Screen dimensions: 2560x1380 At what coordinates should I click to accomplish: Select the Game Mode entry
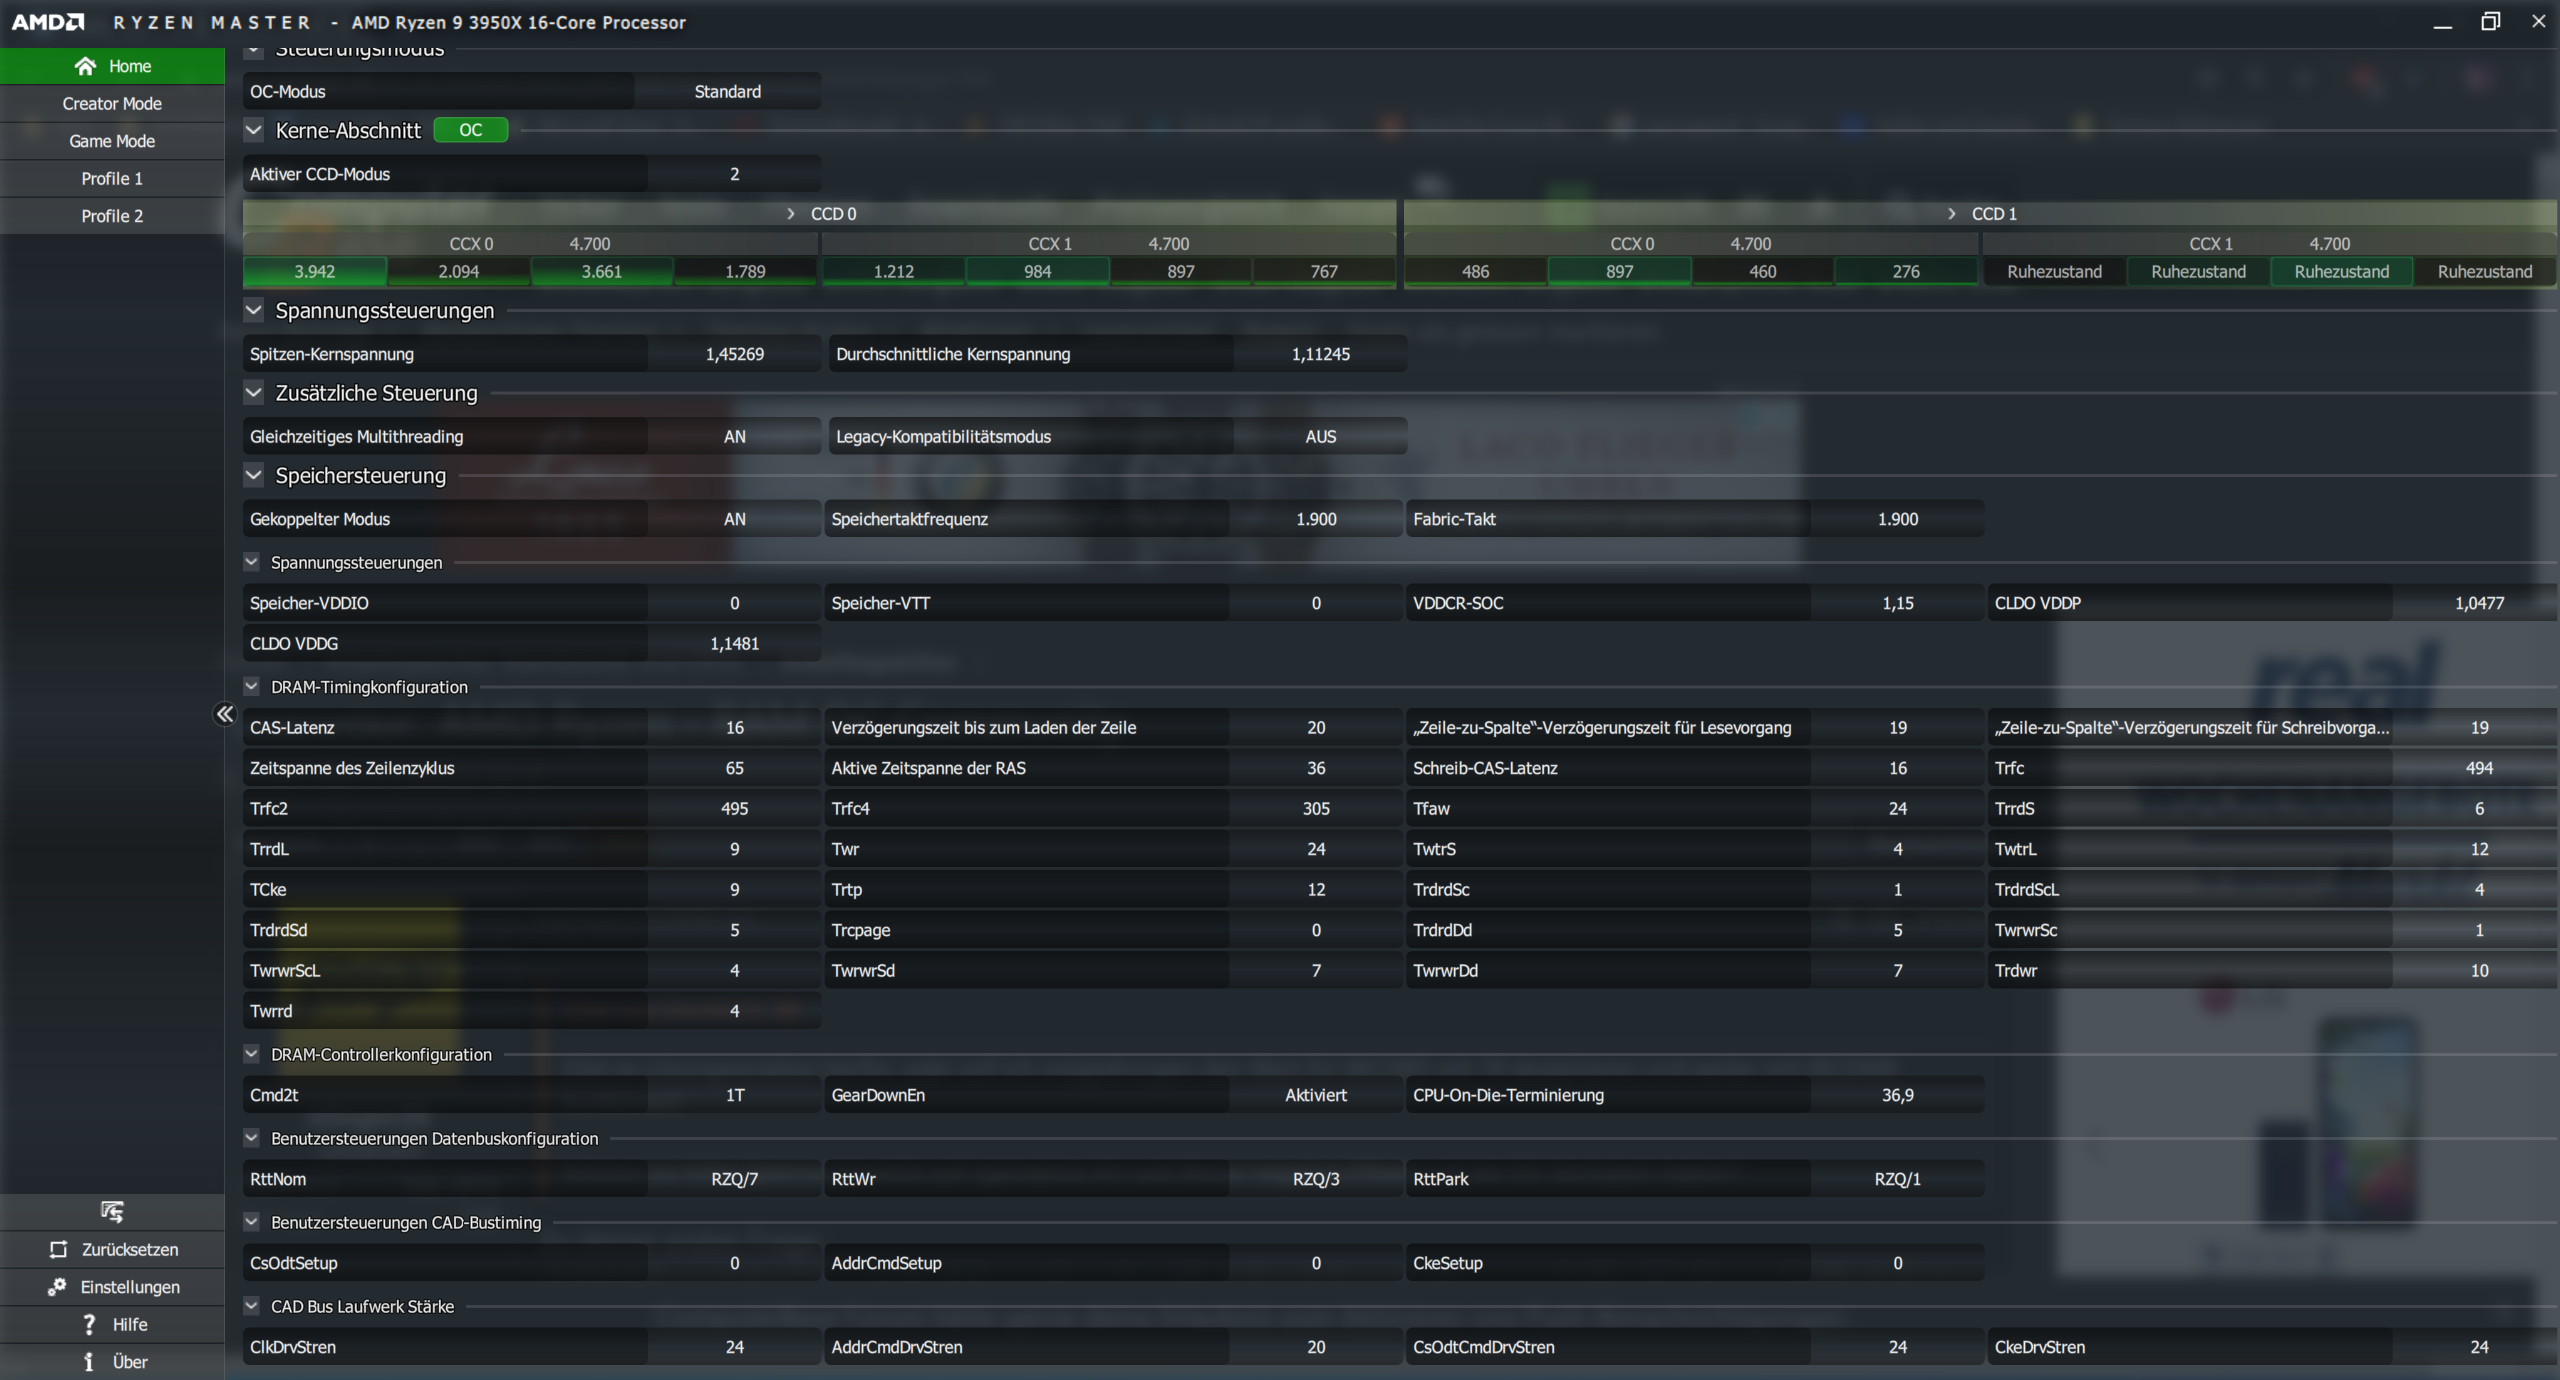click(112, 141)
